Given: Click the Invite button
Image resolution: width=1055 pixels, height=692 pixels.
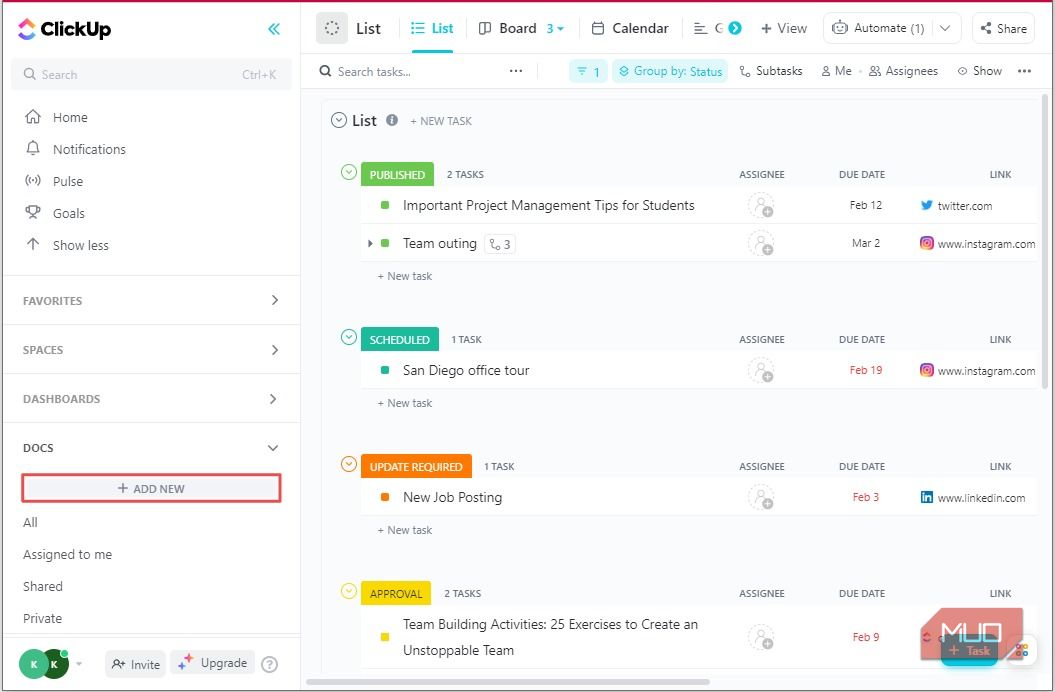Looking at the screenshot, I should tap(135, 664).
